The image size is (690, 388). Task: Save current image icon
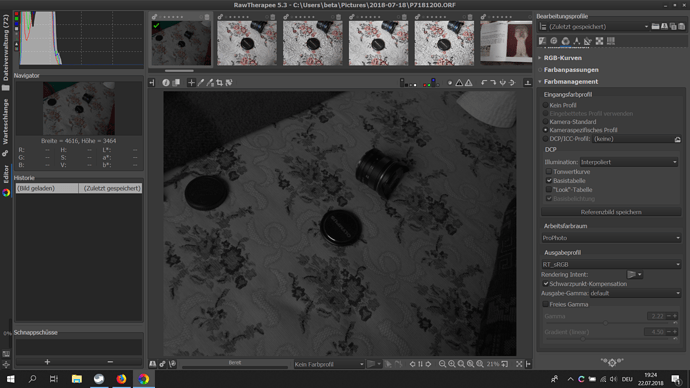[x=152, y=364]
